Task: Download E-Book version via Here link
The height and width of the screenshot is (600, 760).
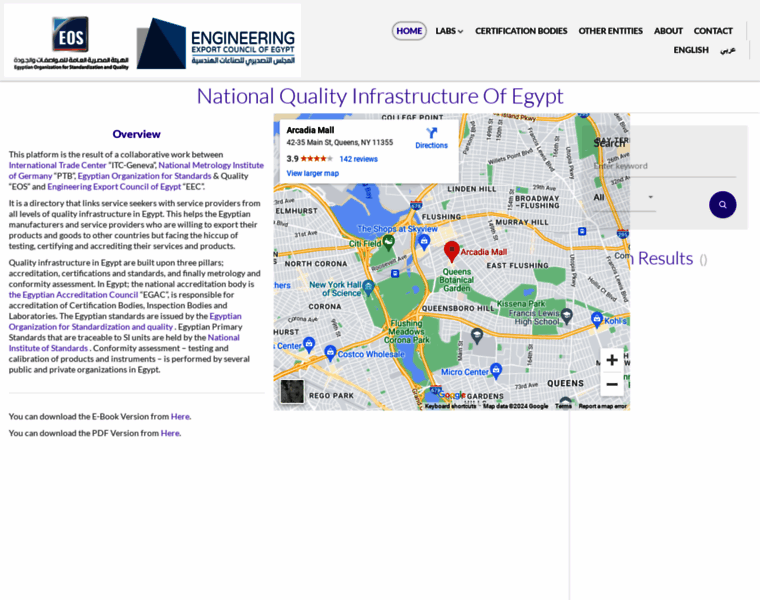Action: [180, 416]
